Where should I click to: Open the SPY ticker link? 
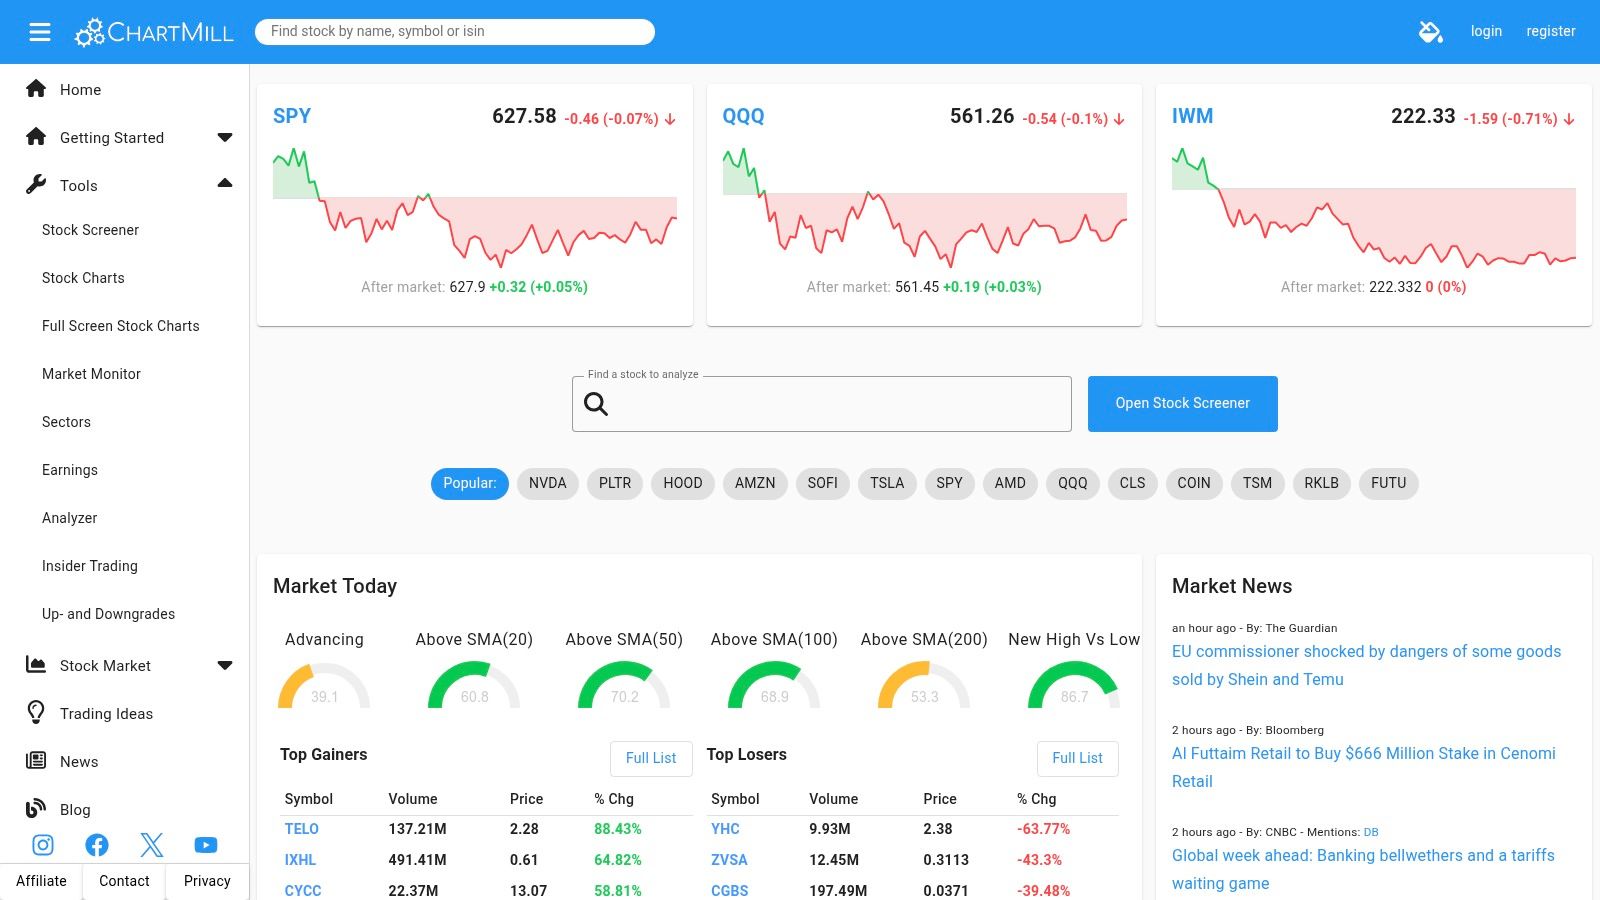click(292, 116)
